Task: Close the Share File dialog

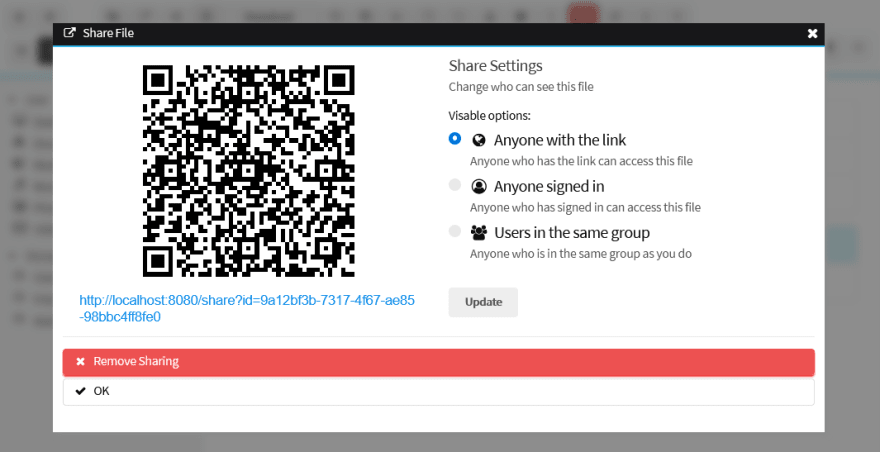Action: coord(812,33)
